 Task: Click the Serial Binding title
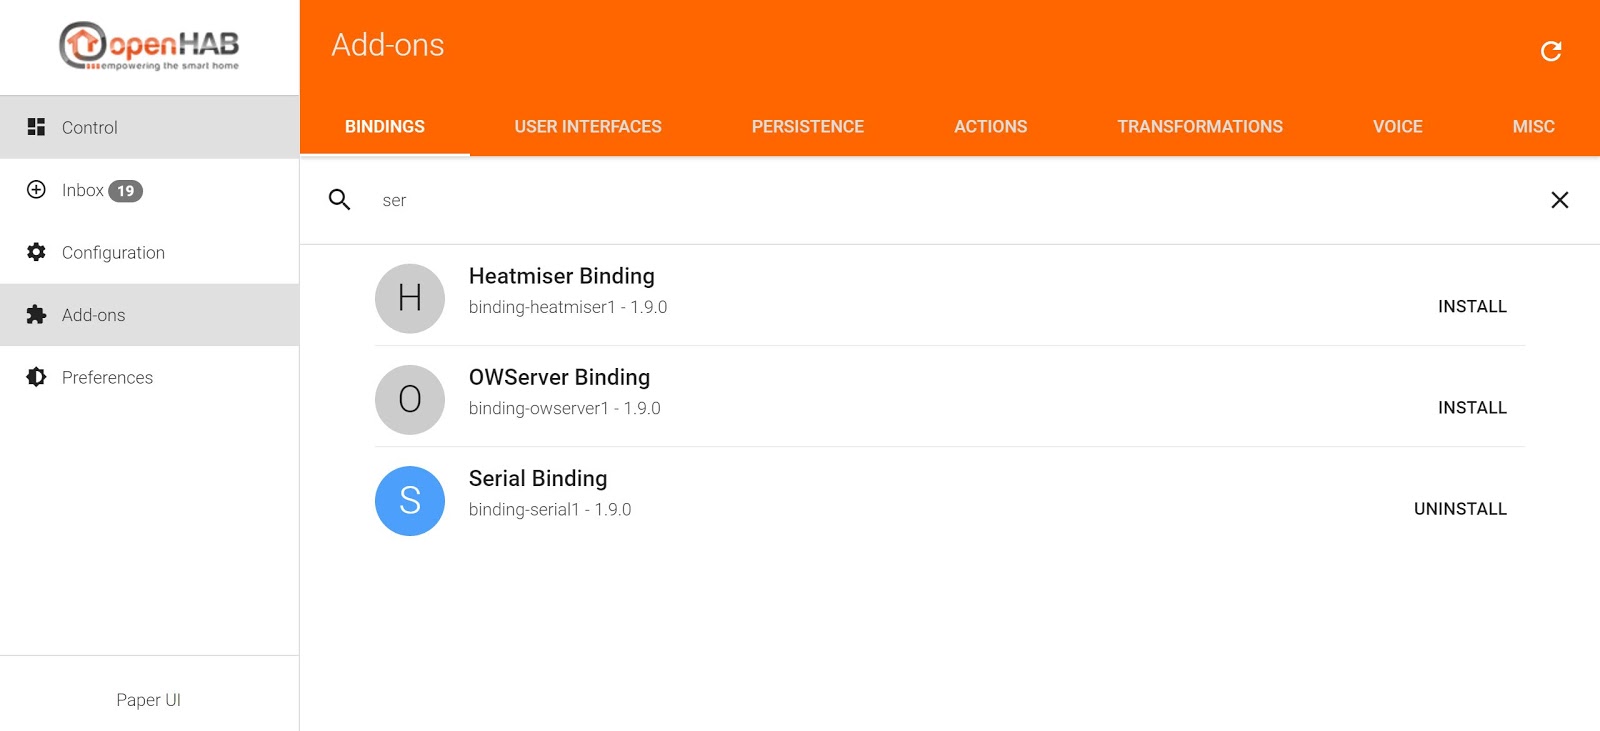538,478
